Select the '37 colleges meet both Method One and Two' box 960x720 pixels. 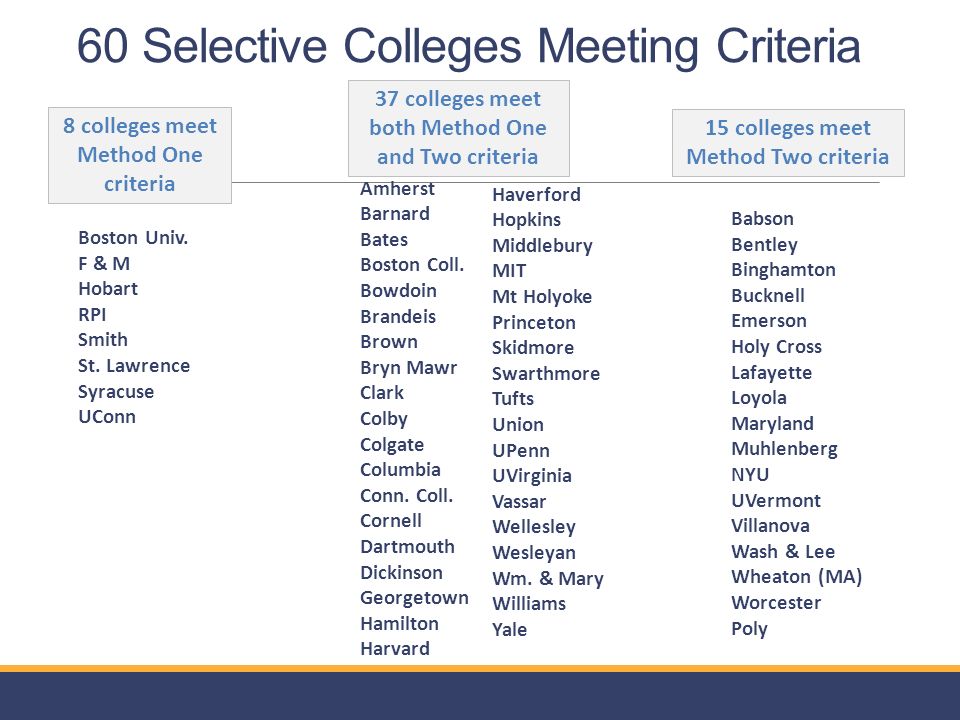[x=459, y=128]
